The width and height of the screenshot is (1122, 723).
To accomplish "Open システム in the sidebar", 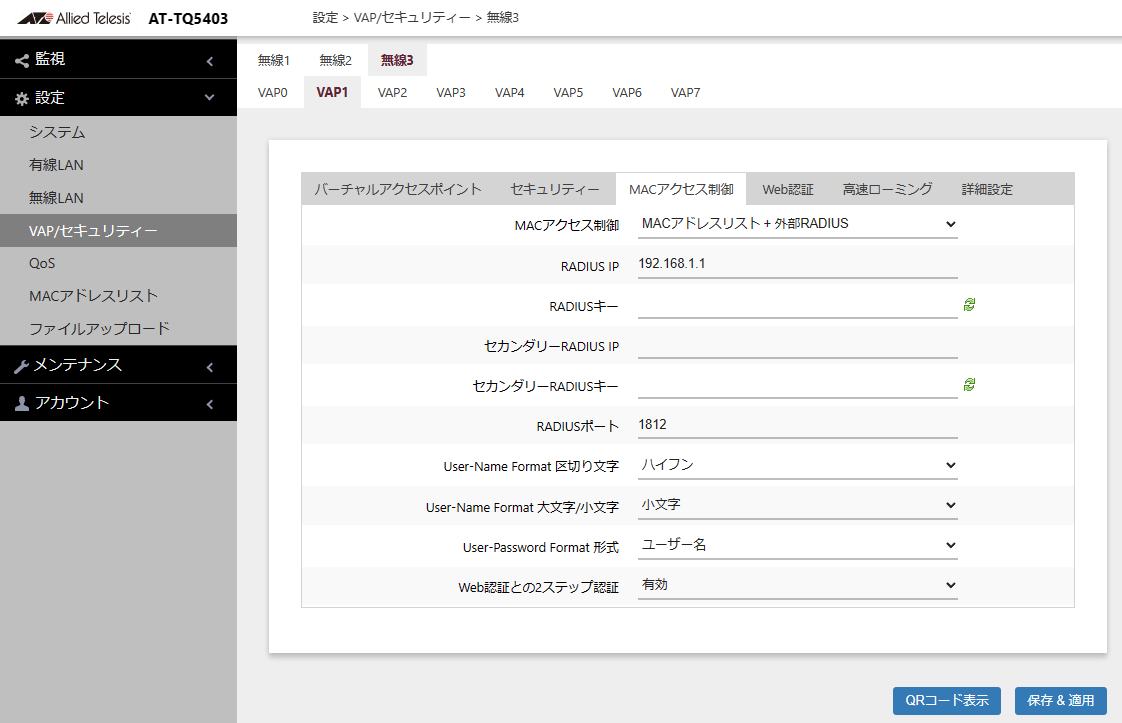I will pos(118,132).
